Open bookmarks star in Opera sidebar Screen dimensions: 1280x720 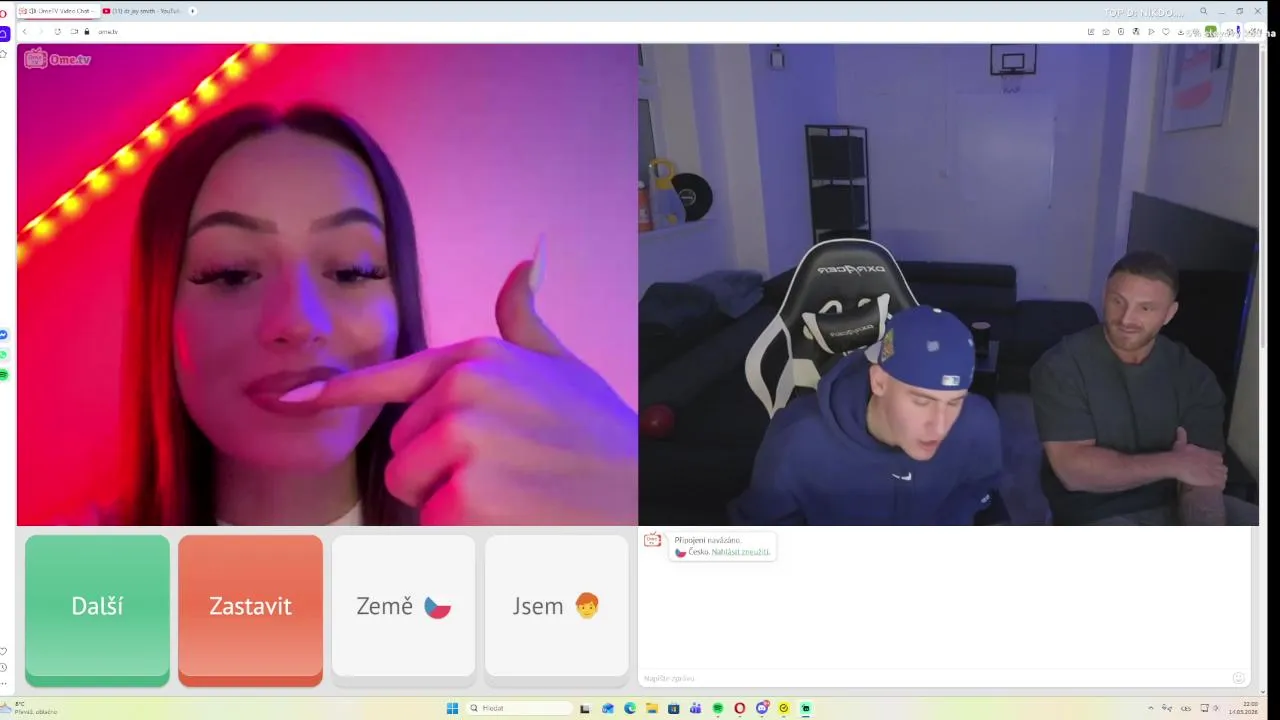click(4, 54)
